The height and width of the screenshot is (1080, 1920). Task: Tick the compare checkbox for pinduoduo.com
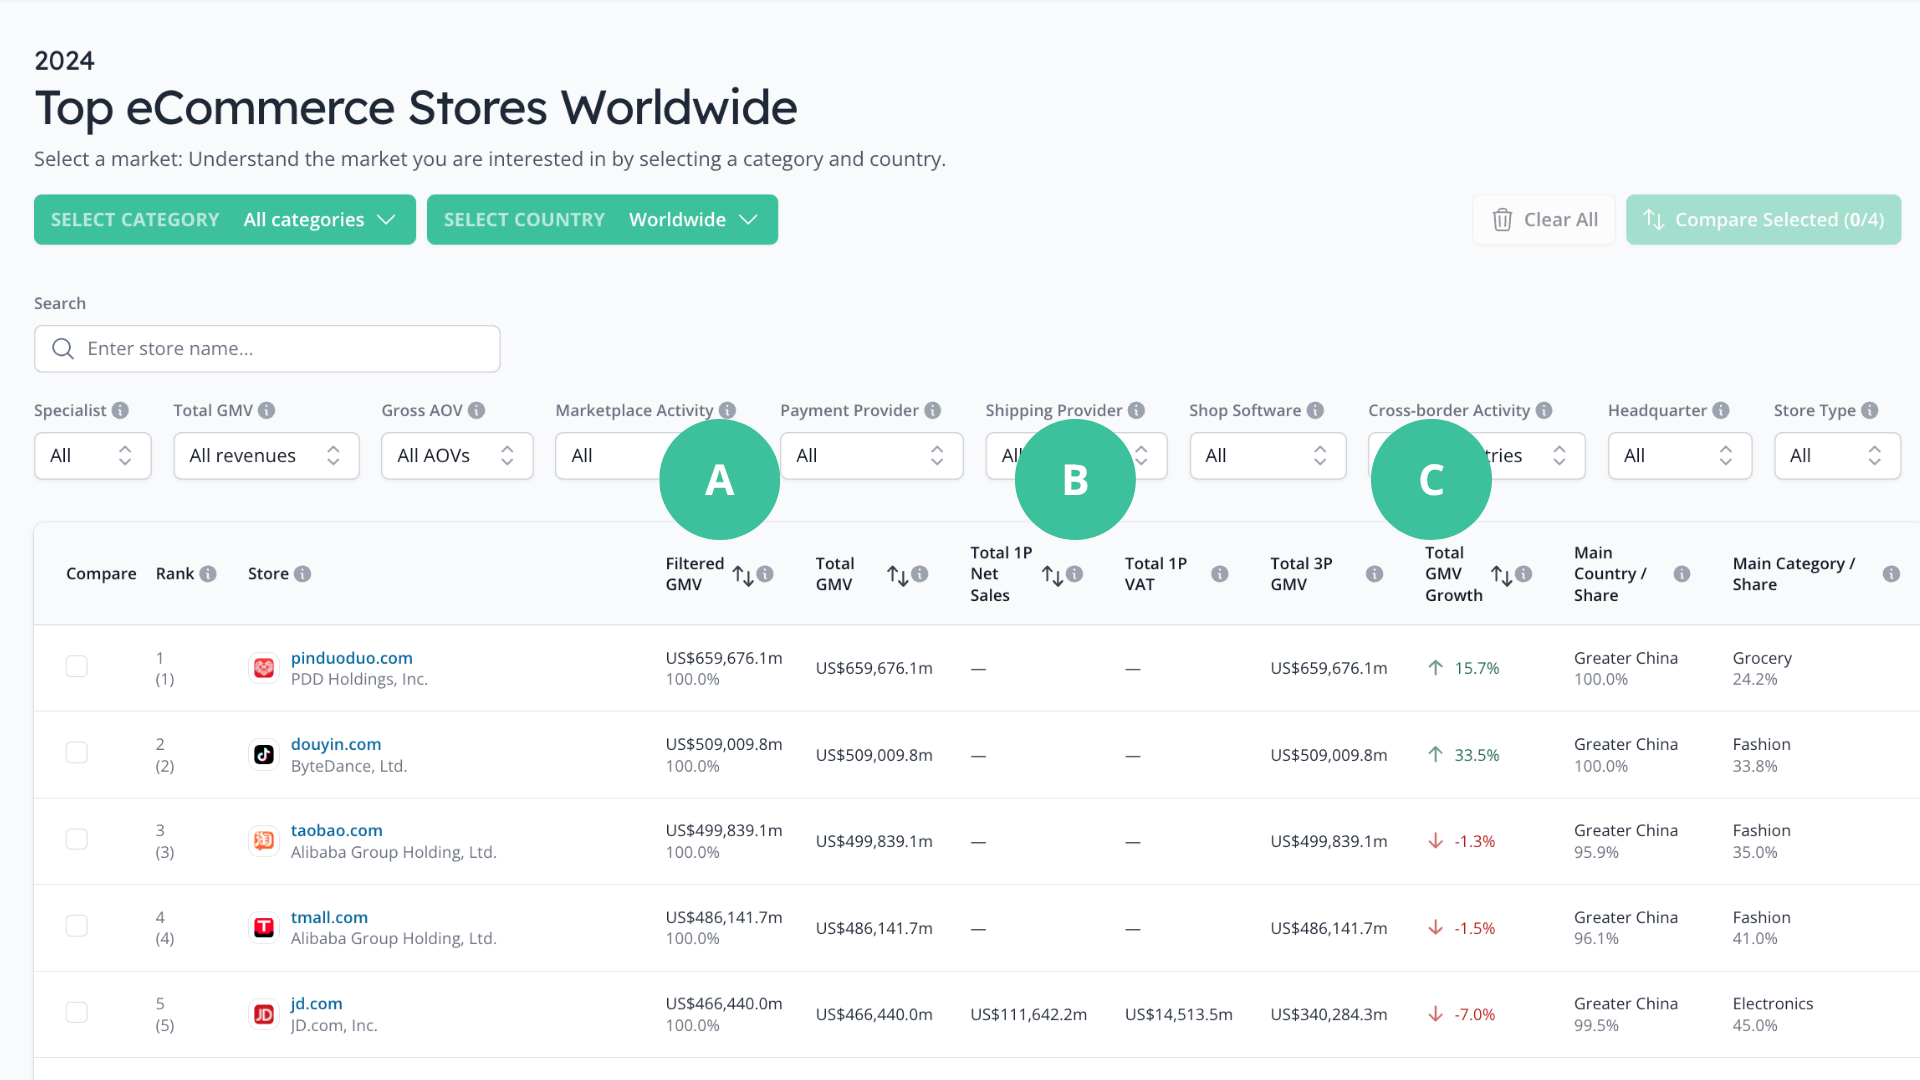pyautogui.click(x=77, y=666)
